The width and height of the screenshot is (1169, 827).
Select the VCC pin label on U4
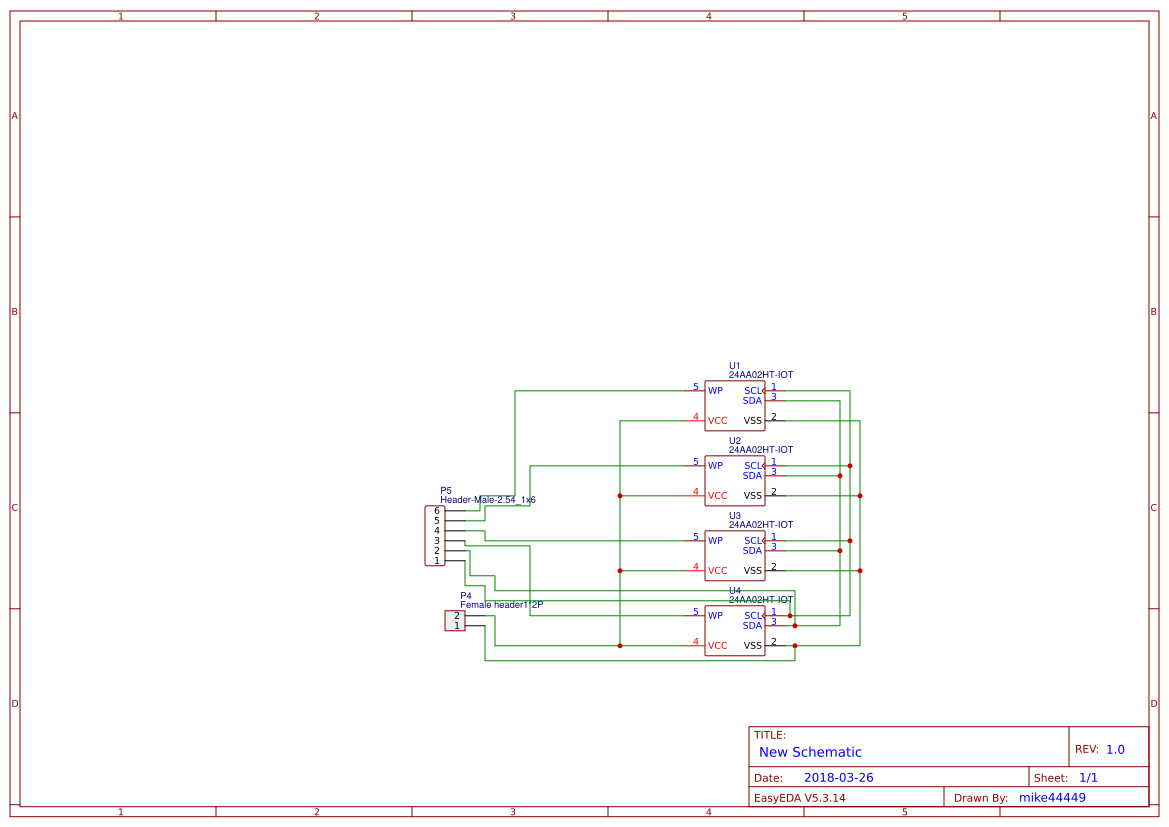(x=717, y=646)
